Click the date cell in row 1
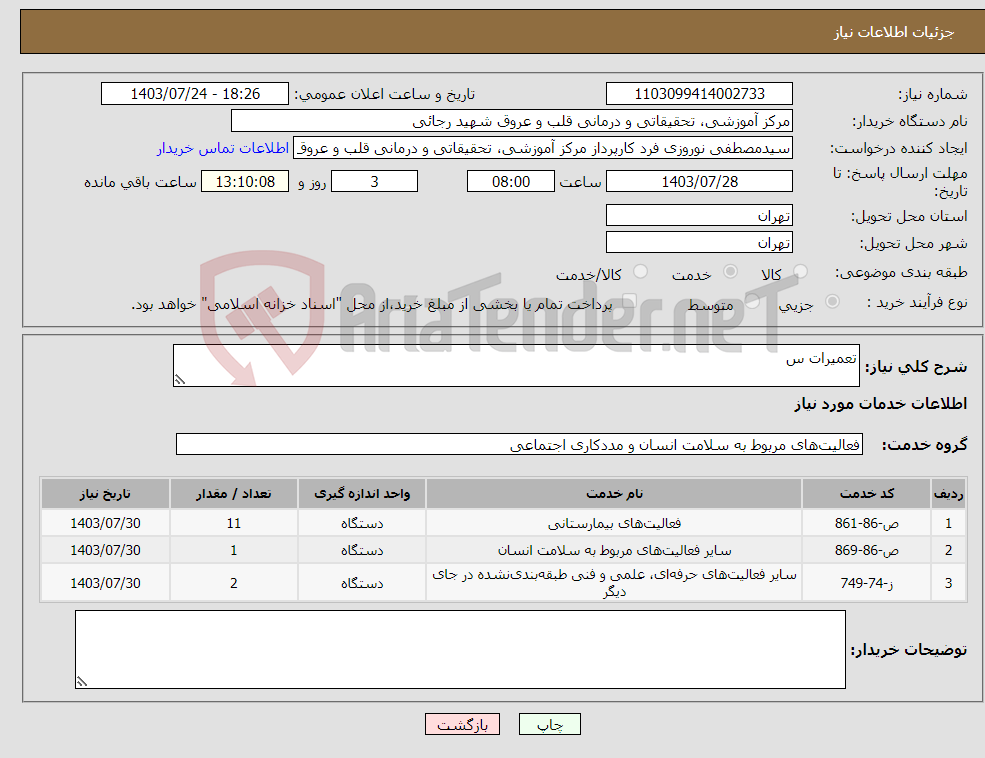 105,523
